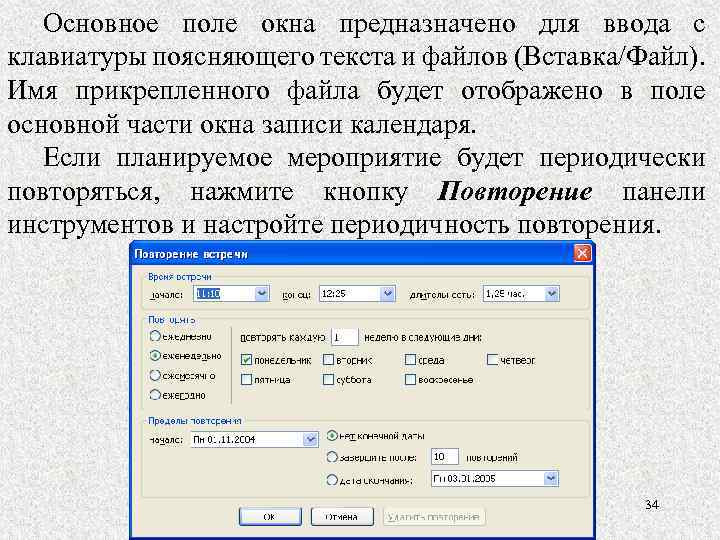This screenshot has width=720, height=540.
Task: Click the Время встречи group label
Action: pos(180,277)
